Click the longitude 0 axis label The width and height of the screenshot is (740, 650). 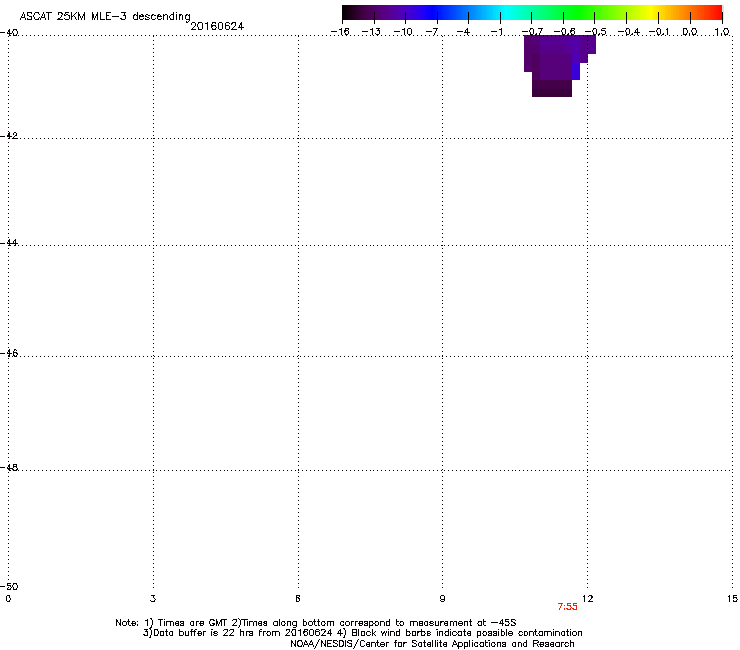(x=8, y=599)
